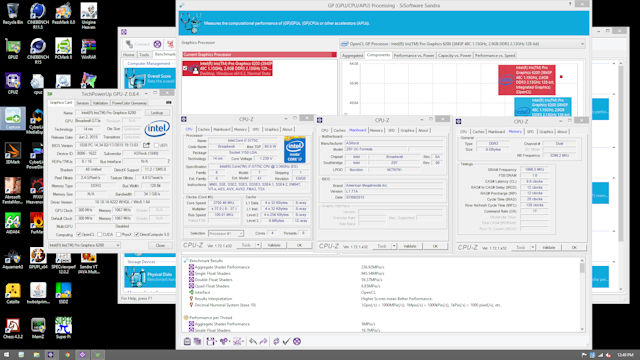Viewport: 640px width, 360px height.
Task: Toggle OpenCL checkbox in GPU-Z
Action: [79, 234]
